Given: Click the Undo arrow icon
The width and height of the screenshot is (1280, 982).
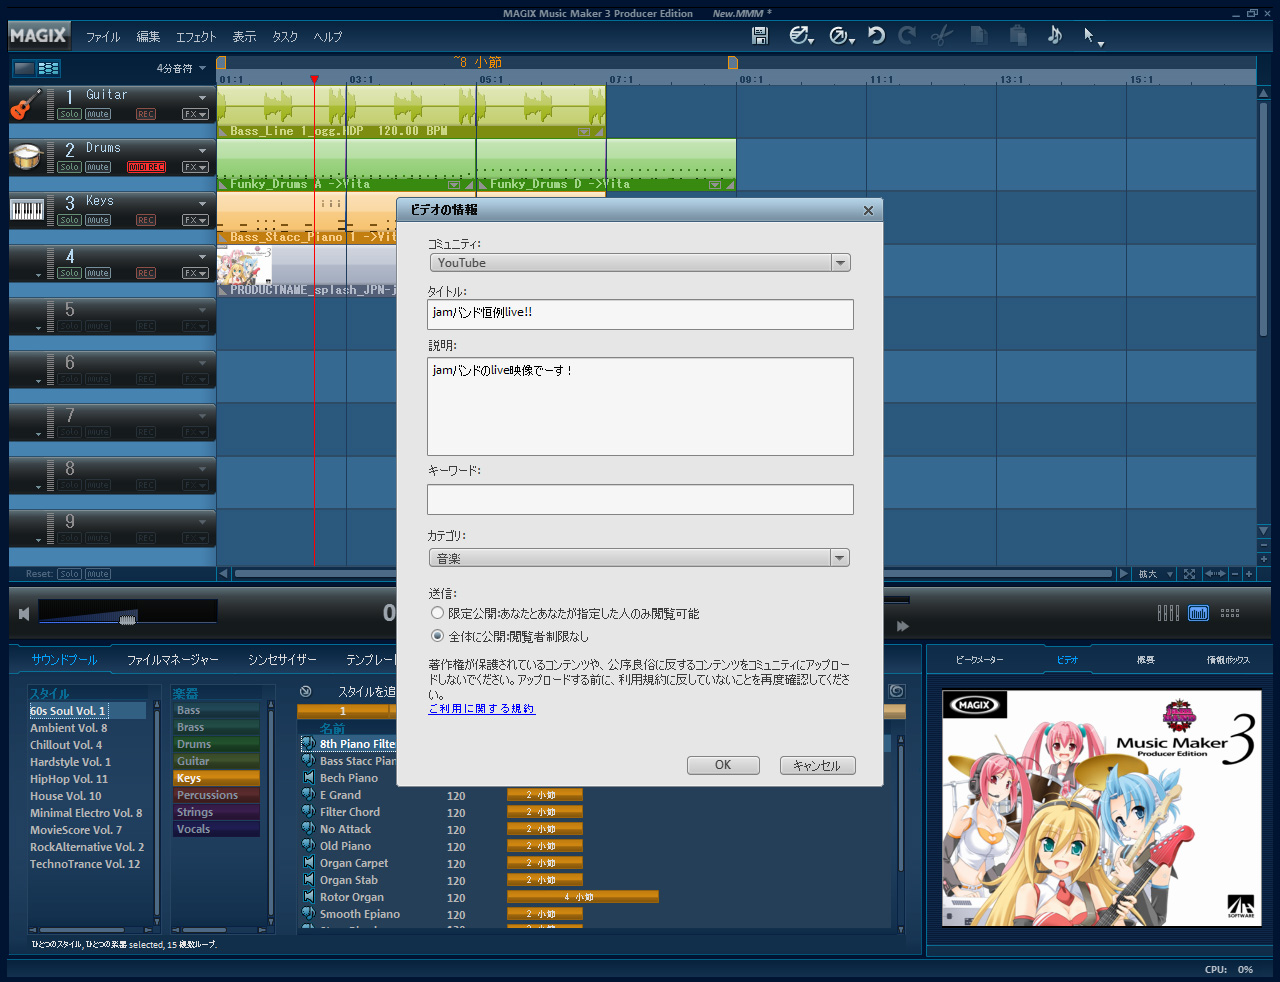Looking at the screenshot, I should 876,35.
